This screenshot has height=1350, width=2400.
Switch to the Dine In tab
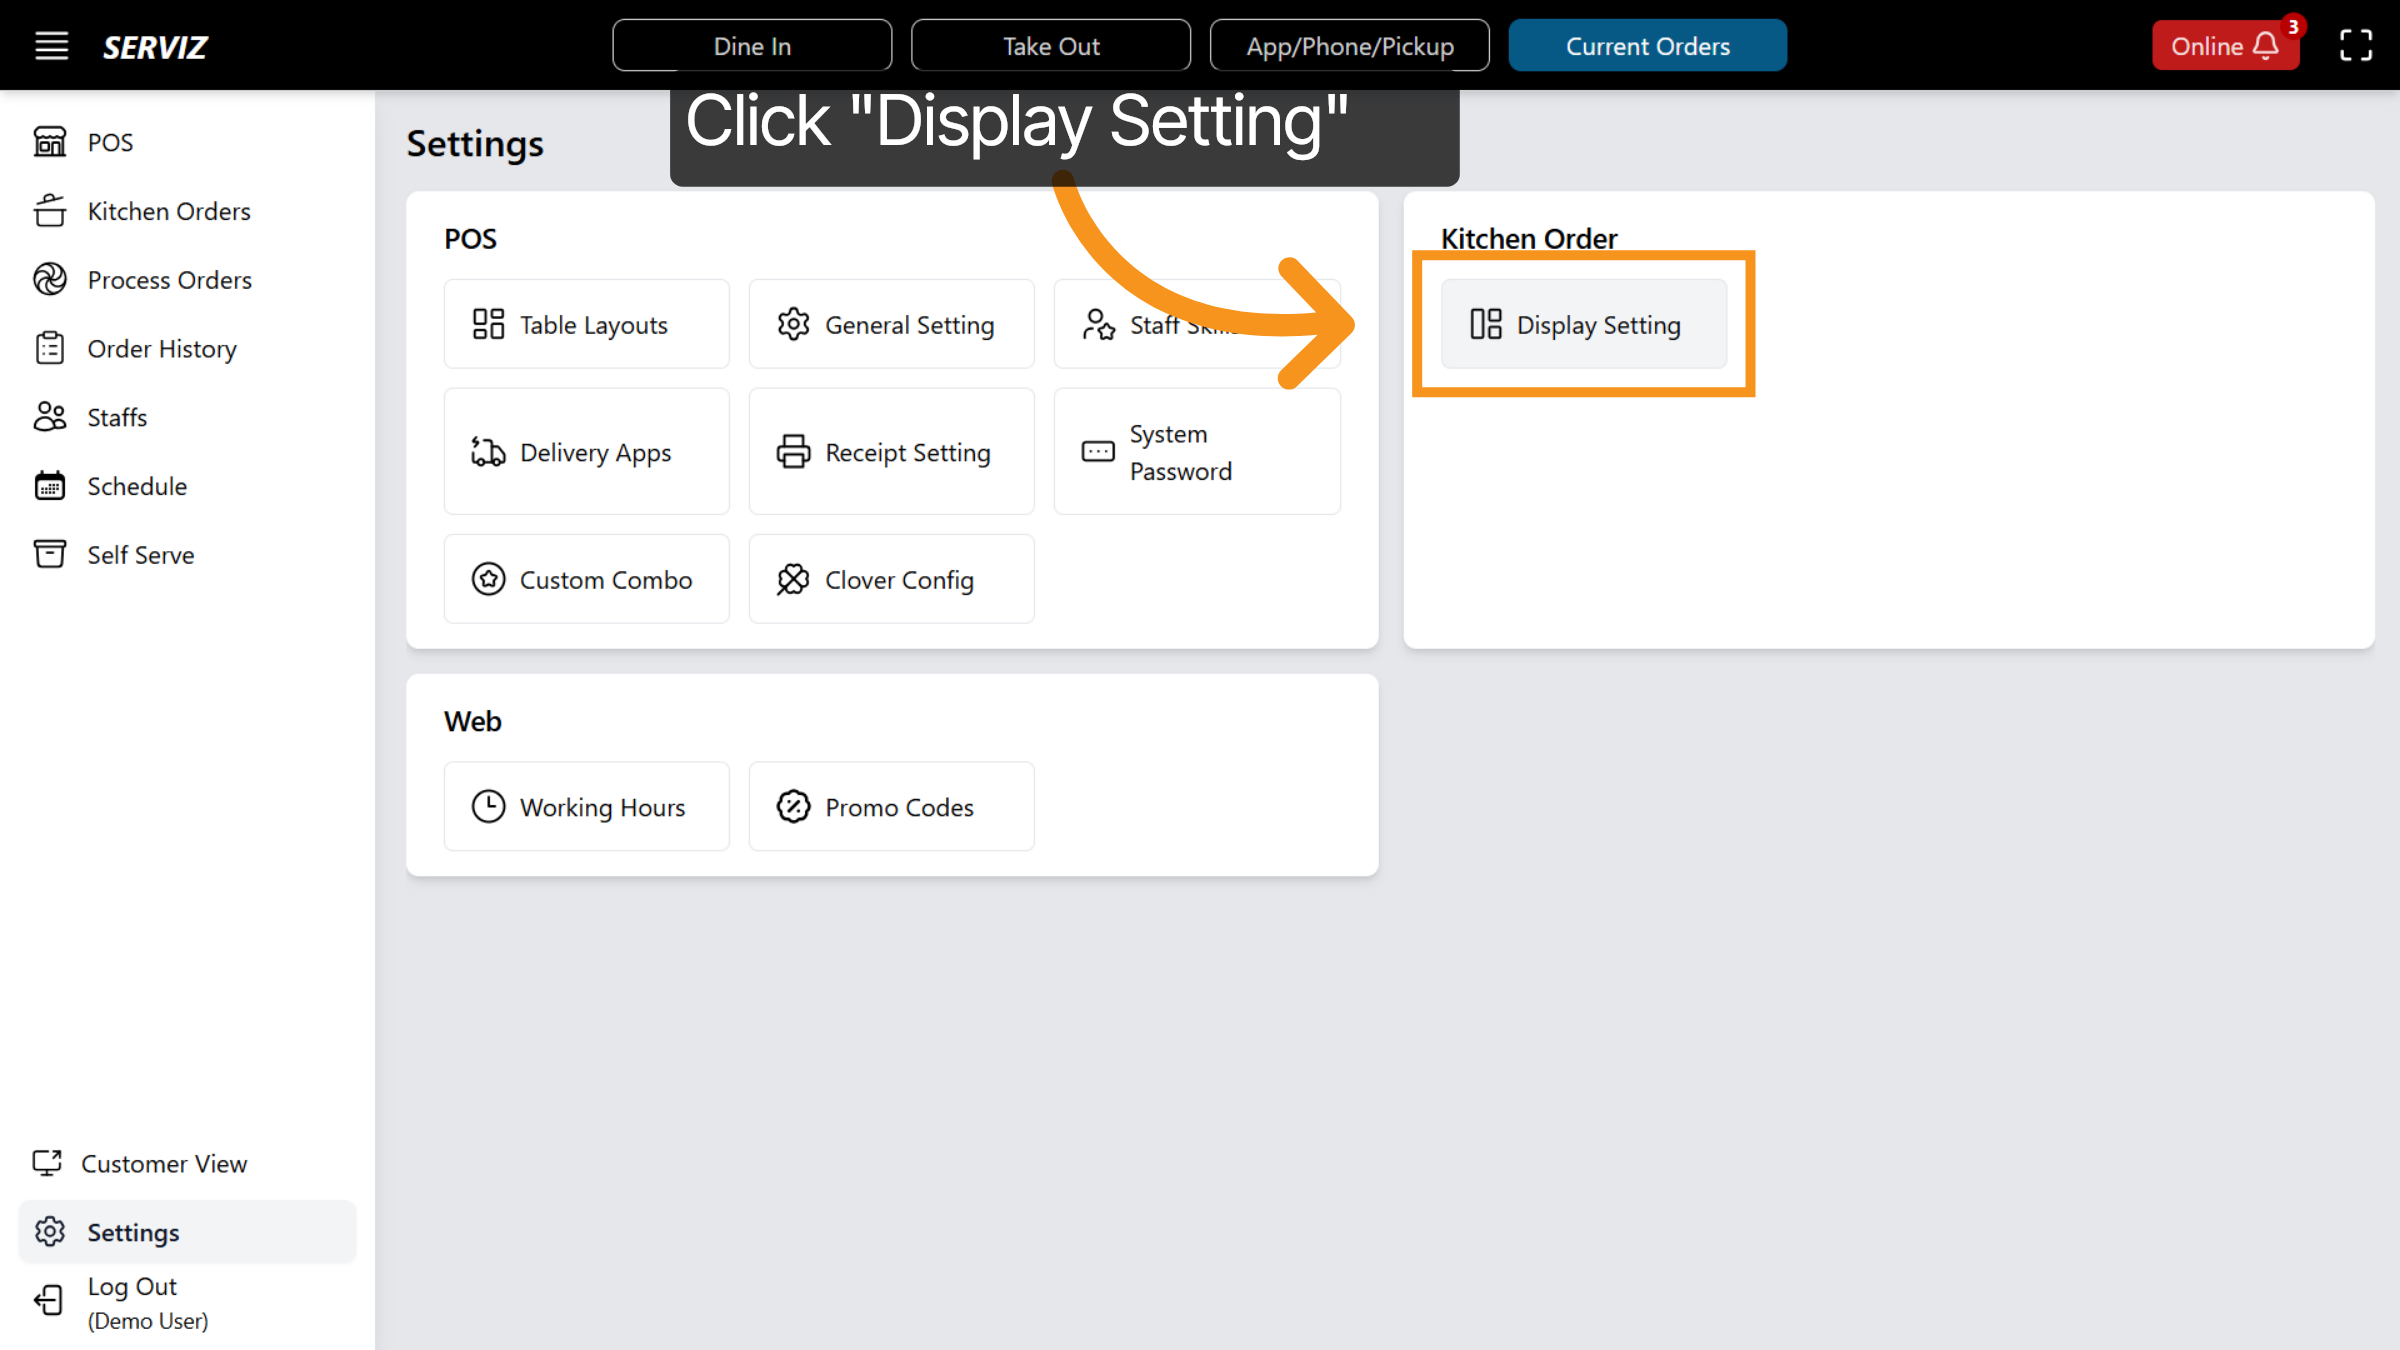pos(752,45)
